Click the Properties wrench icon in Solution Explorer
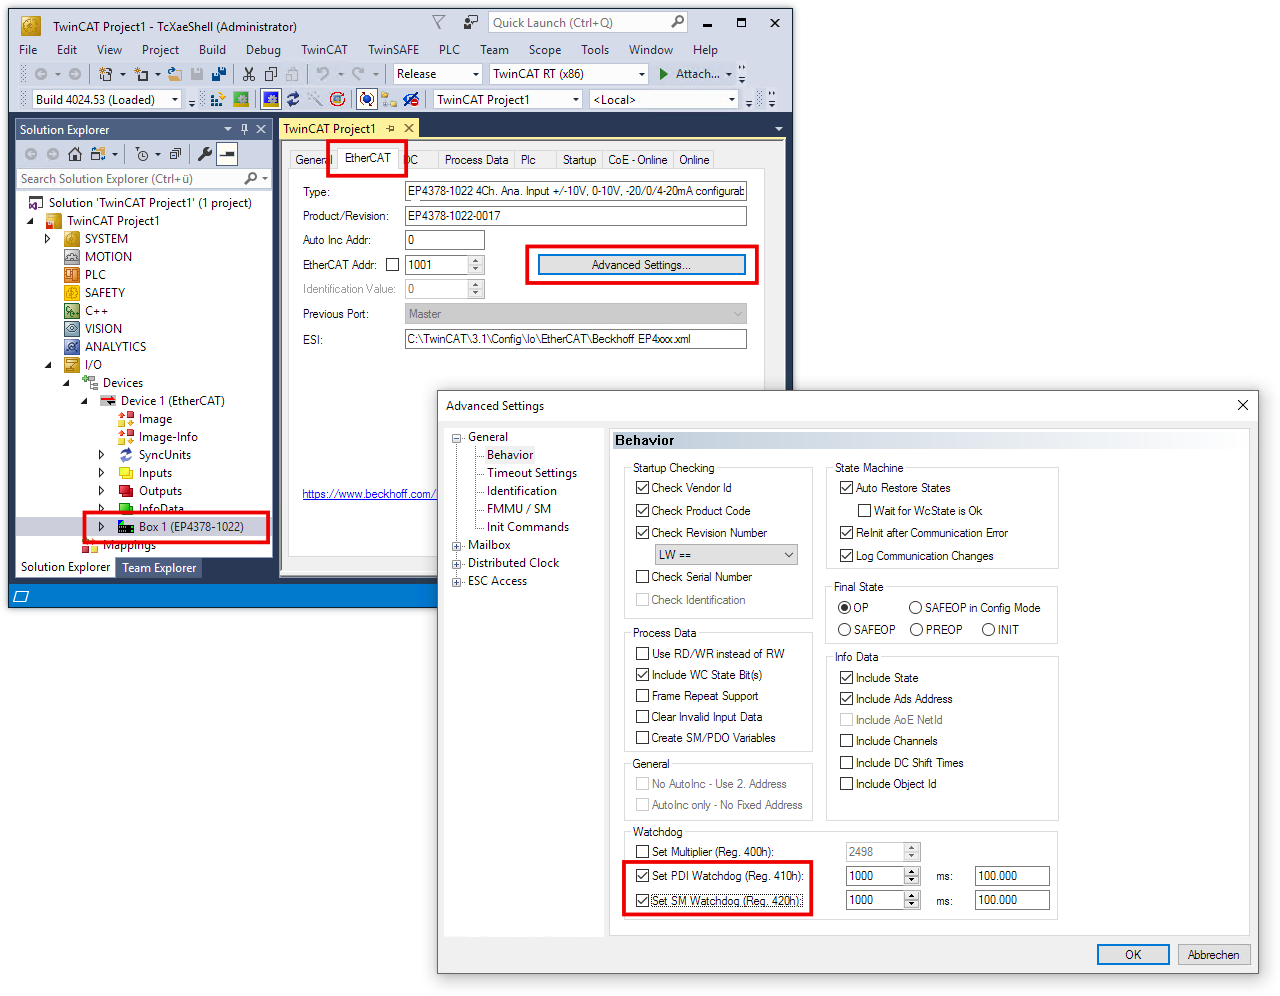The height and width of the screenshot is (996, 1280). 205,154
